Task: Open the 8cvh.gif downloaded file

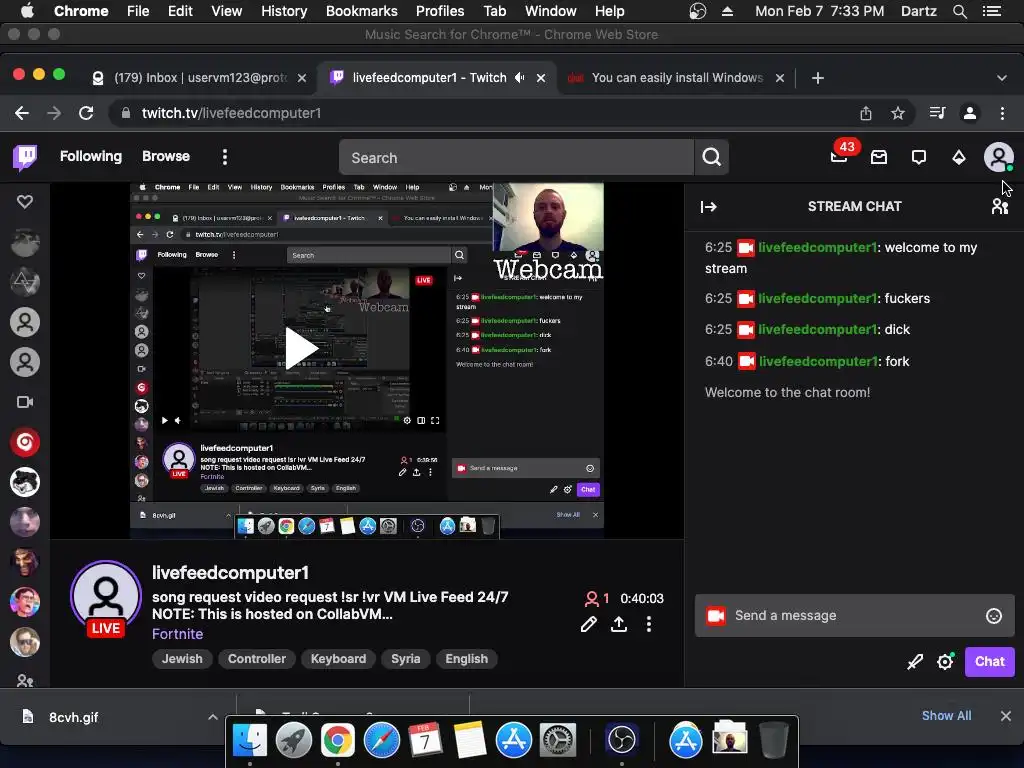Action: point(73,717)
